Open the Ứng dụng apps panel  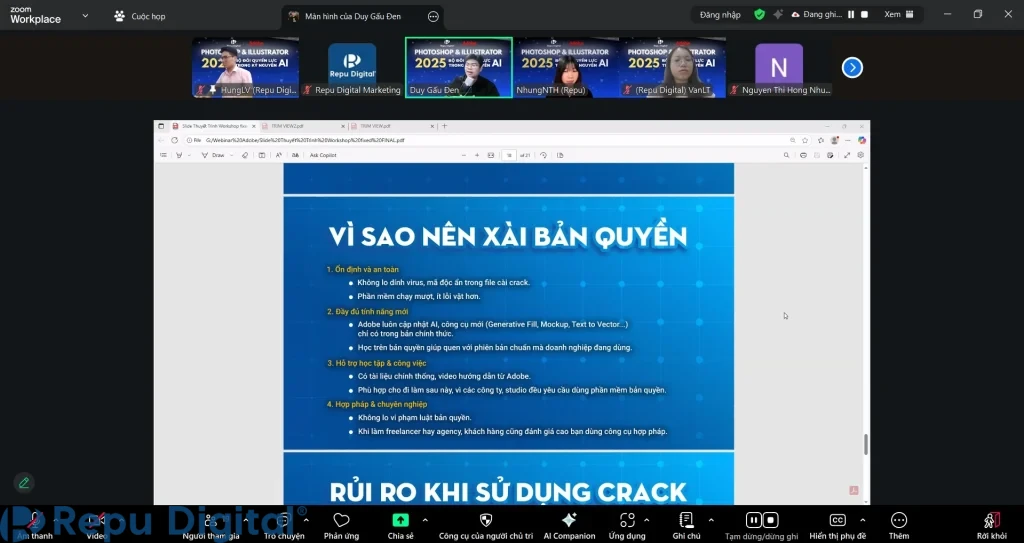pos(627,523)
